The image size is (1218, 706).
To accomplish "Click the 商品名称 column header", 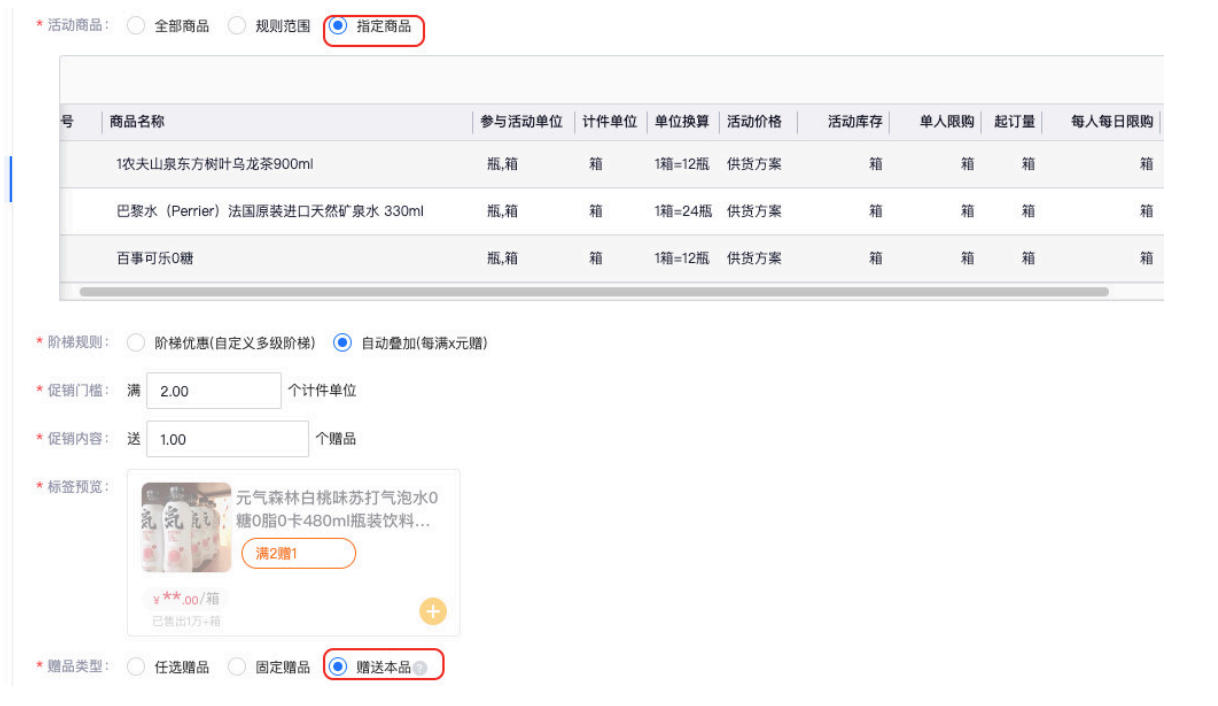I will (x=138, y=122).
